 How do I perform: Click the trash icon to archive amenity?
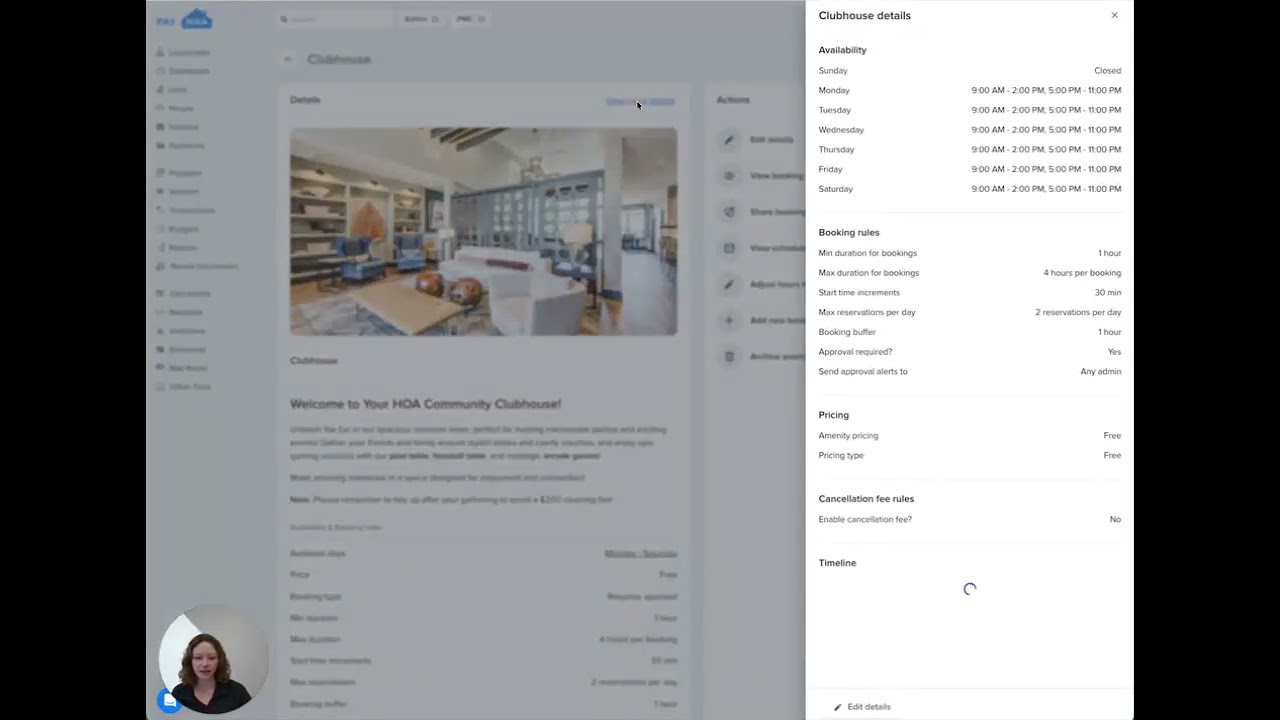[x=729, y=356]
